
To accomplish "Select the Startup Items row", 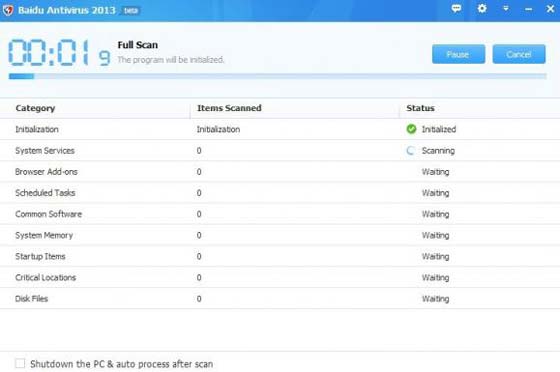I will coord(280,256).
